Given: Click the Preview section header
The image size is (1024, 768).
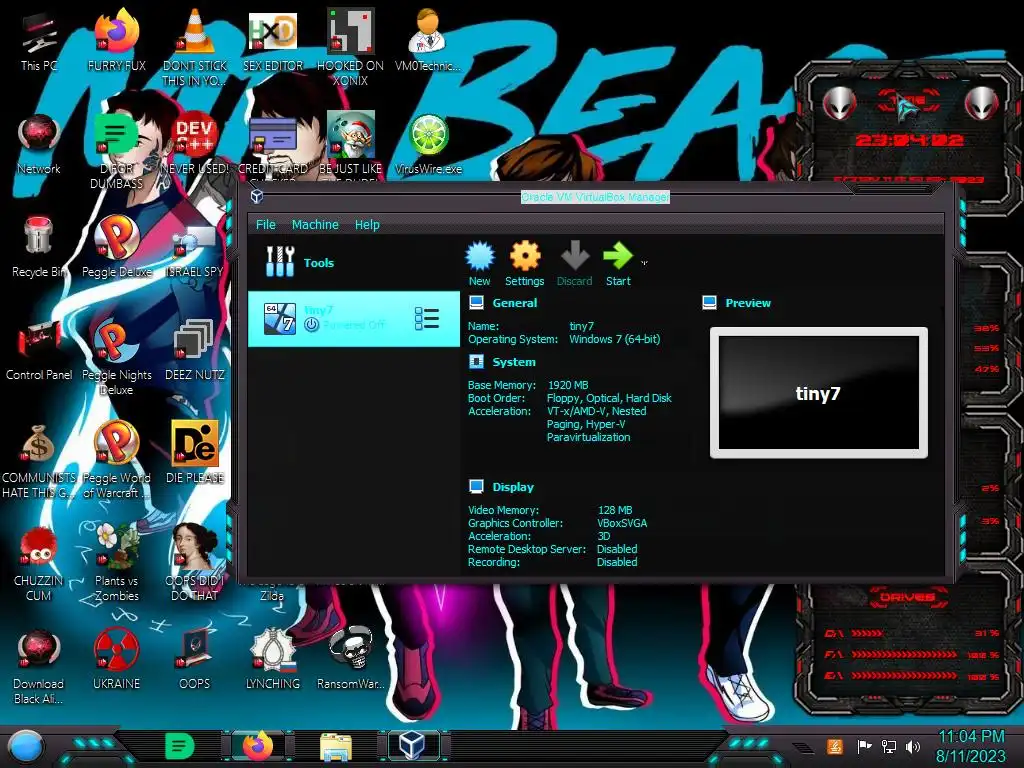Looking at the screenshot, I should pyautogui.click(x=748, y=303).
